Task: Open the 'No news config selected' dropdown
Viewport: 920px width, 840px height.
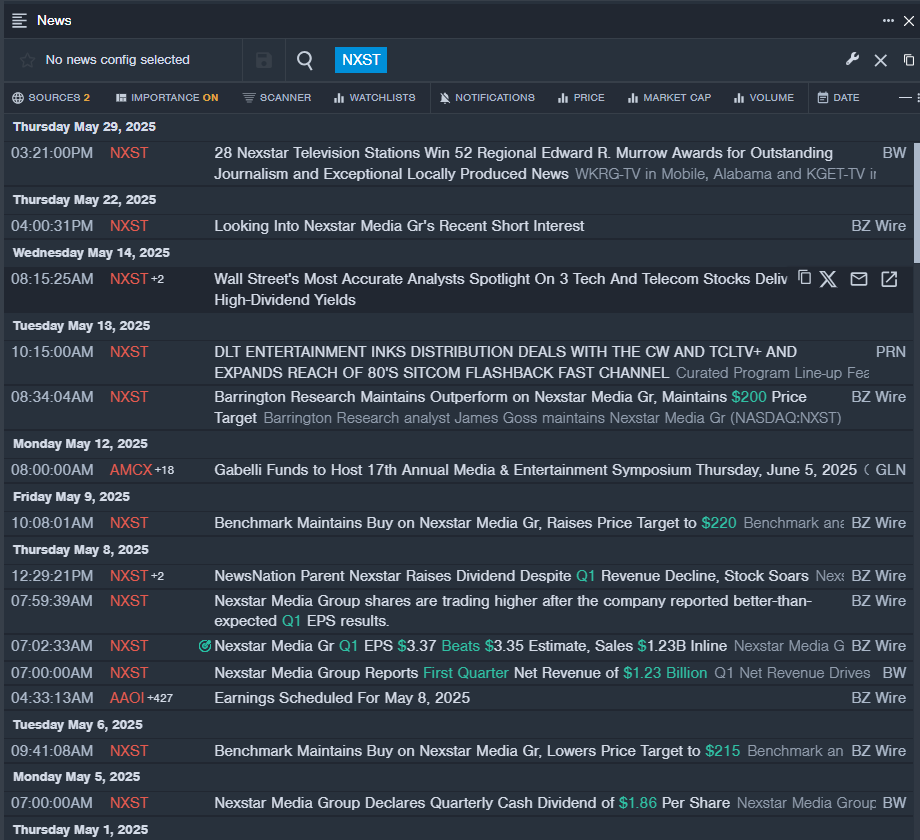Action: tap(117, 60)
